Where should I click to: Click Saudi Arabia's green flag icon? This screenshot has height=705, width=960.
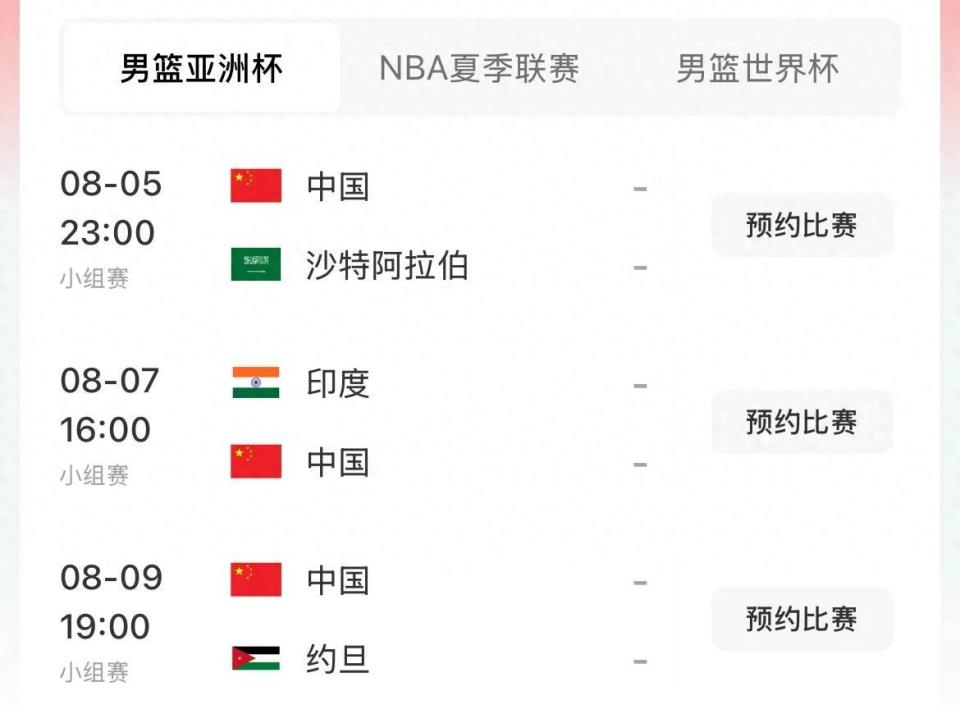tap(256, 265)
